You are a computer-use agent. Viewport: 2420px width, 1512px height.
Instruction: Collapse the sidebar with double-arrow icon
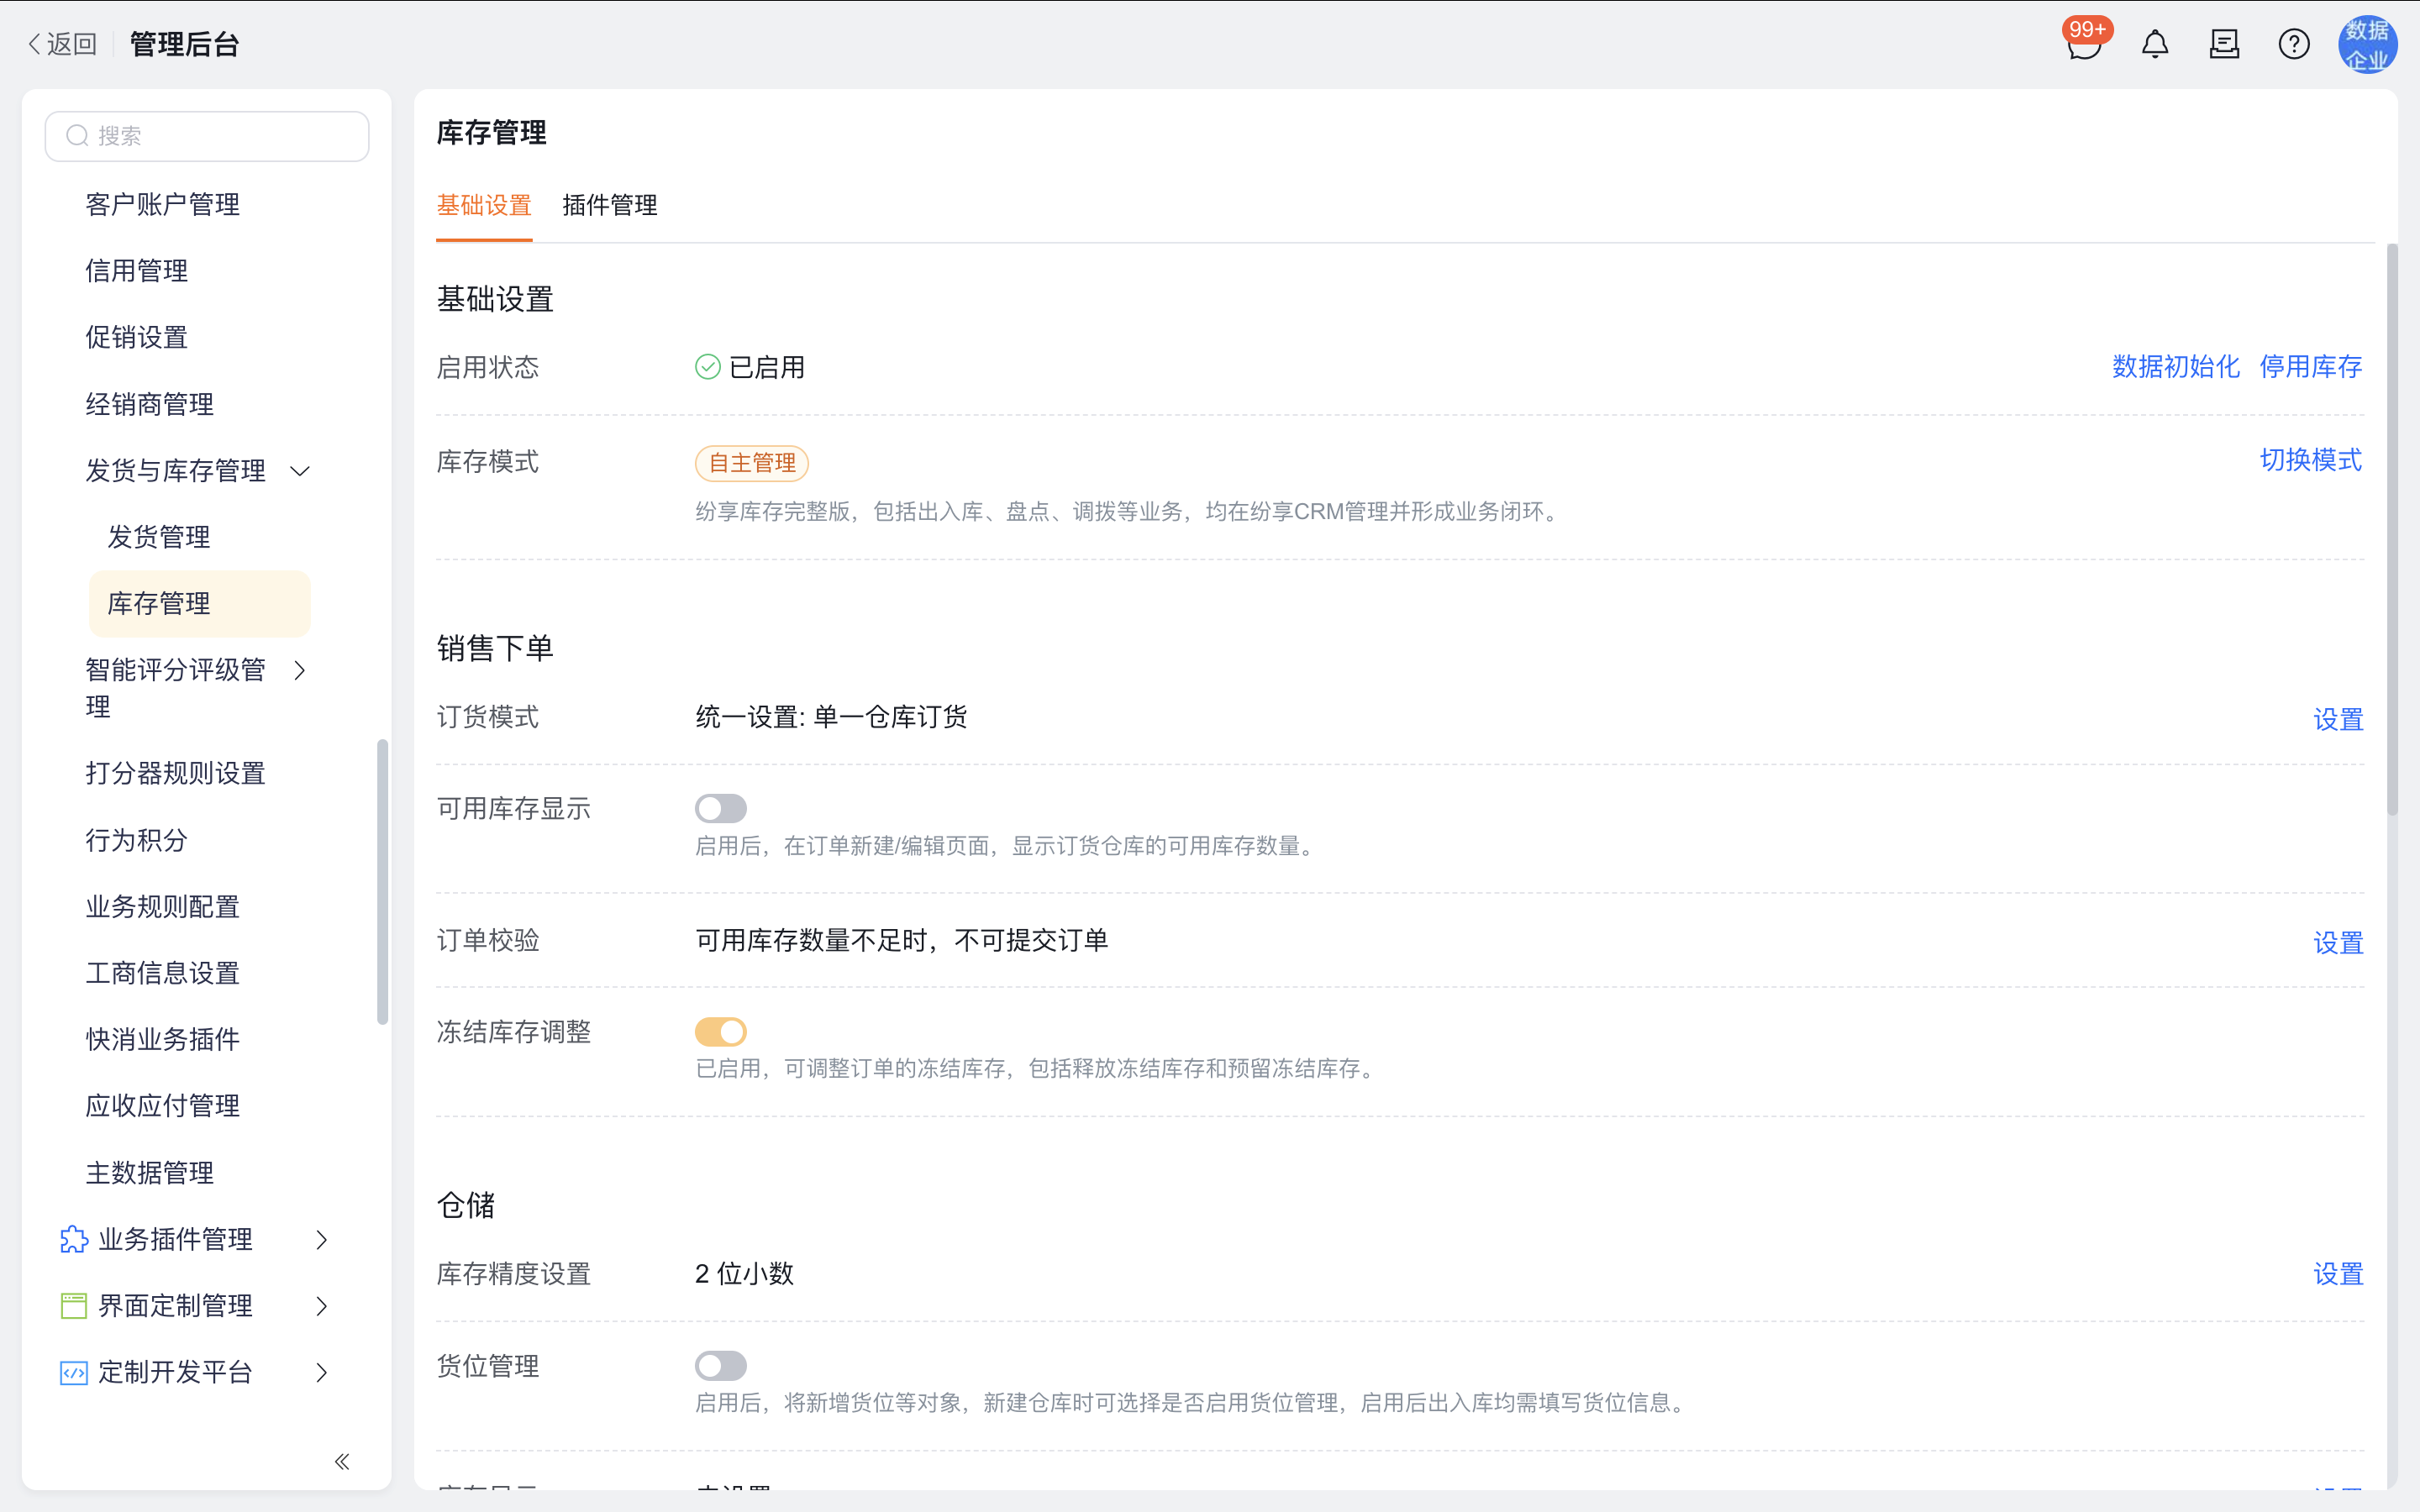(x=342, y=1462)
